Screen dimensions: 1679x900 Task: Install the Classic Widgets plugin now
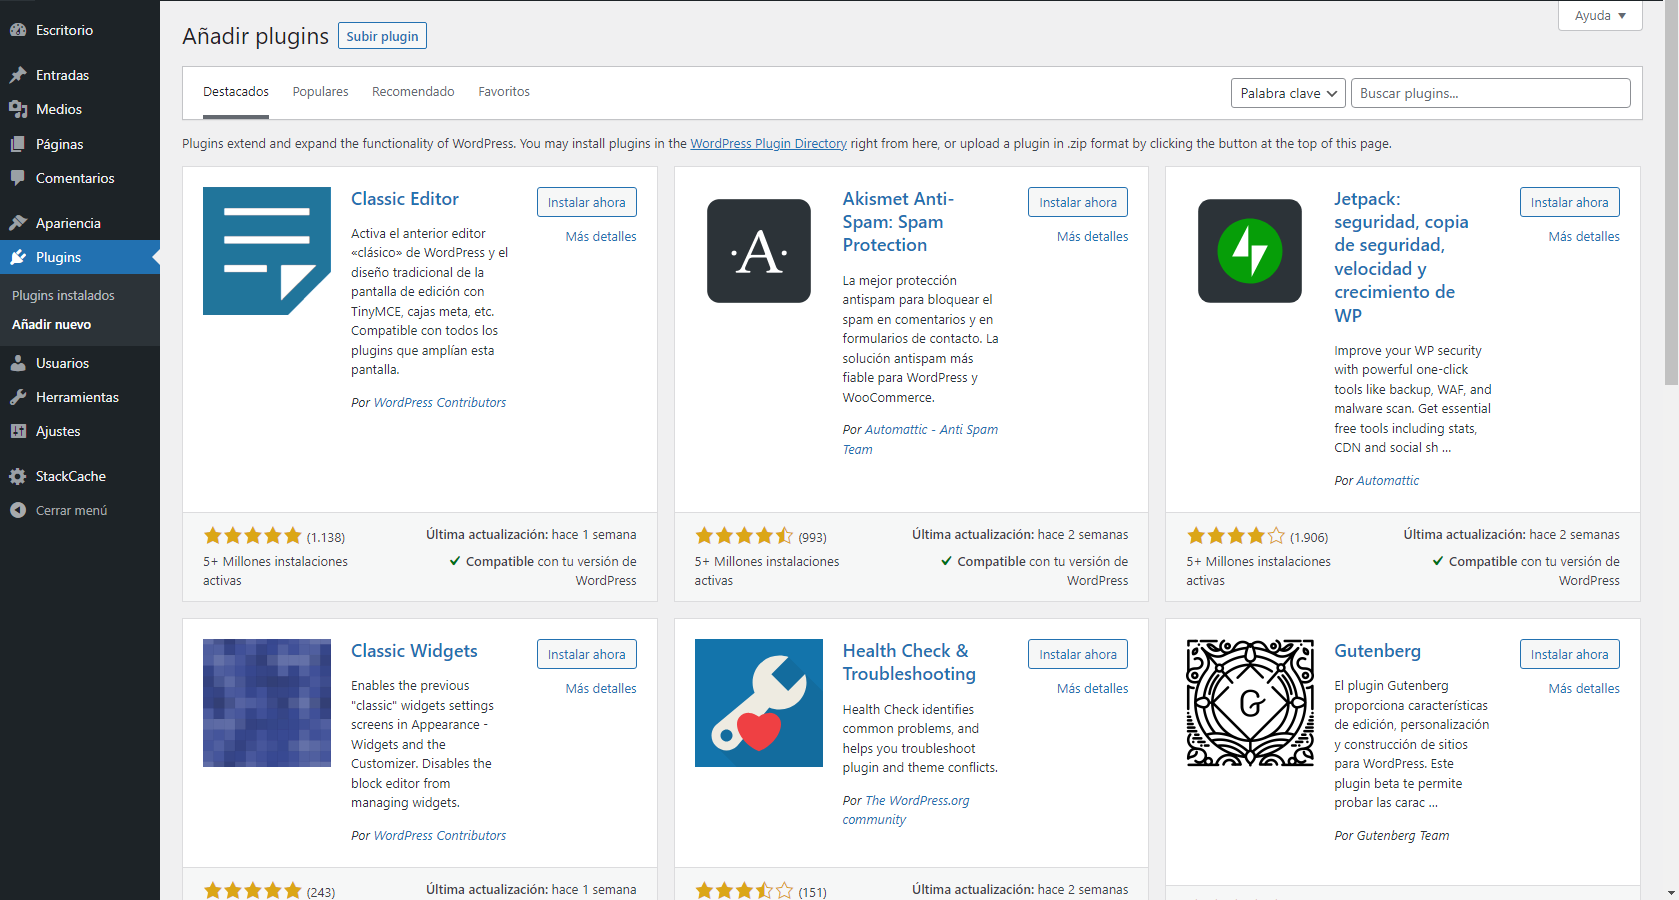click(587, 654)
